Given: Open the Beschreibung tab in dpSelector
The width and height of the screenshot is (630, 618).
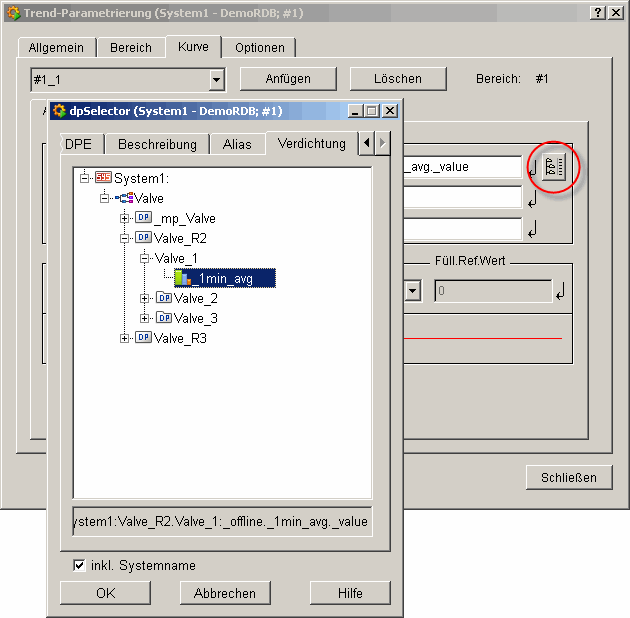Looking at the screenshot, I should (157, 144).
